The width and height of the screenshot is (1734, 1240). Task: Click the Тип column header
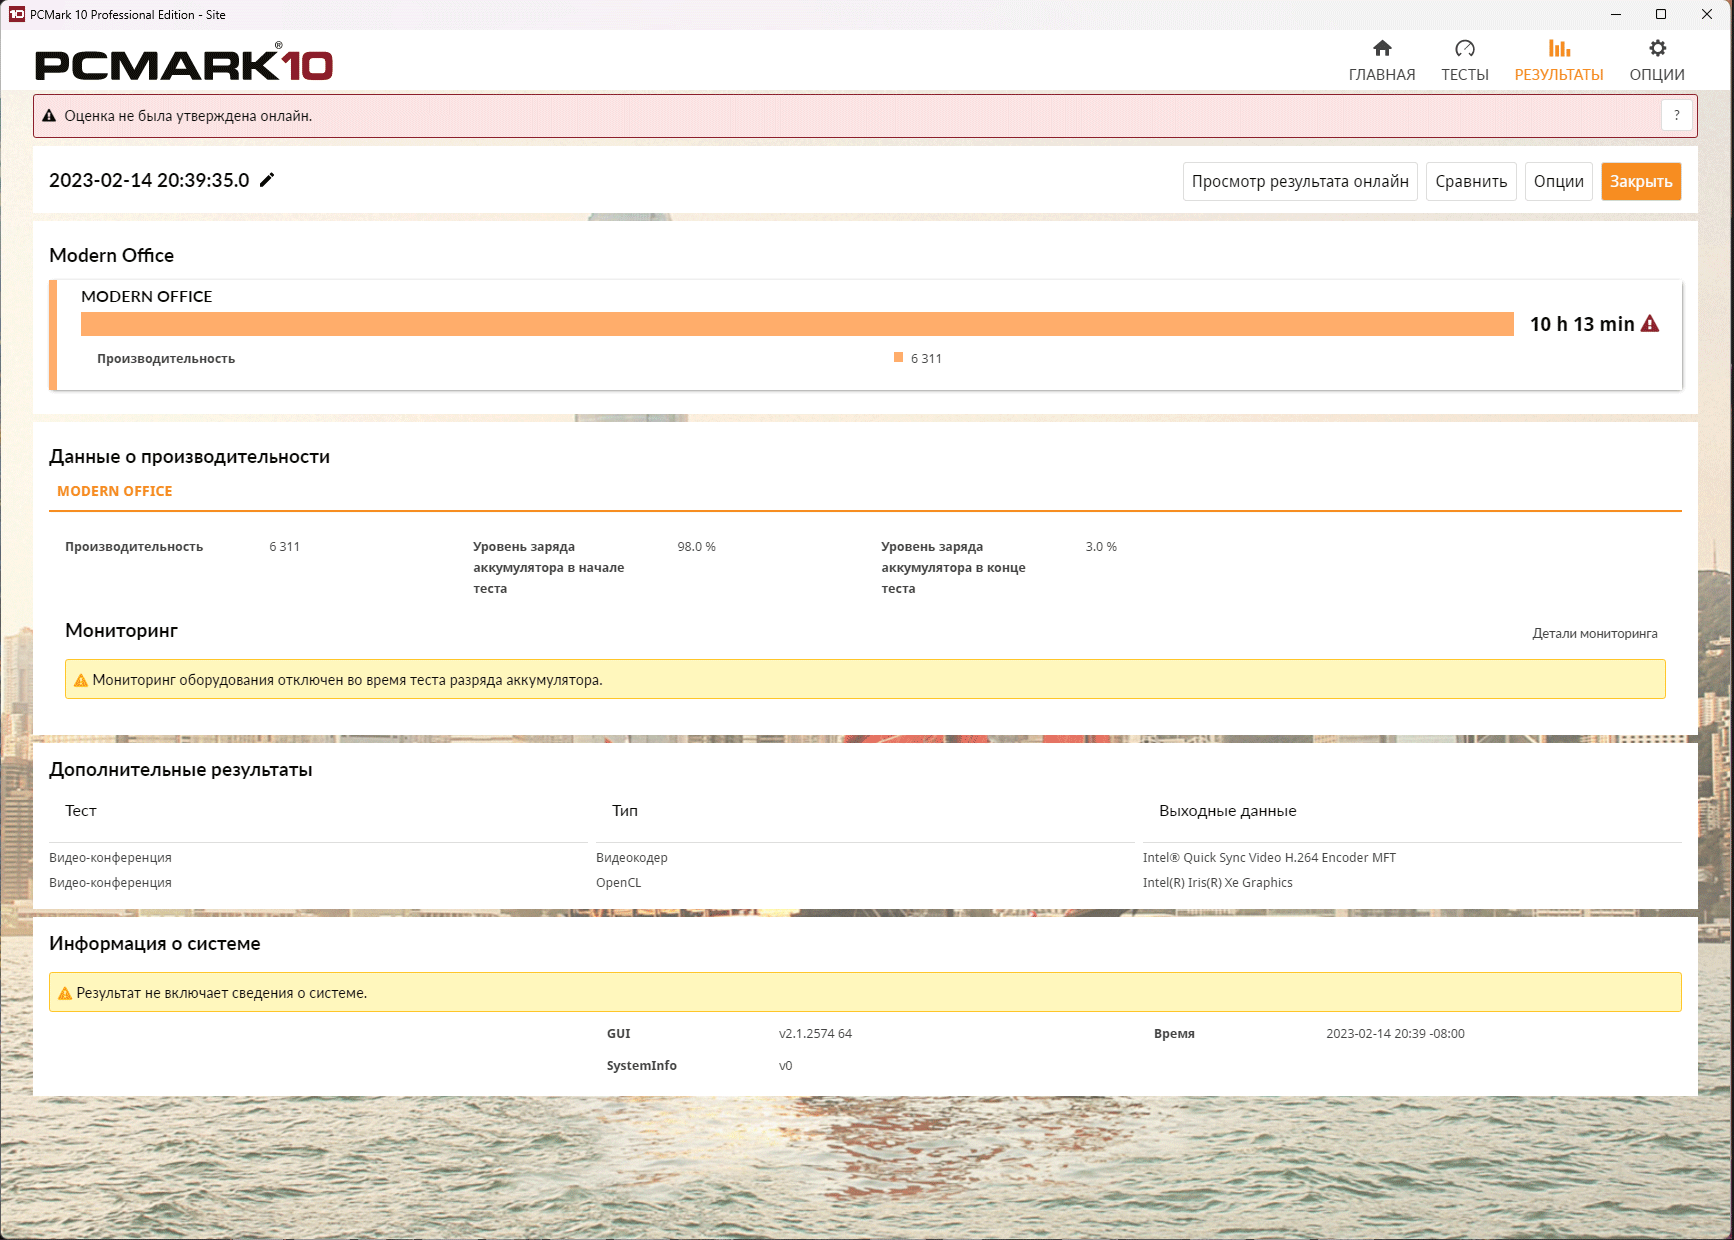(x=625, y=811)
